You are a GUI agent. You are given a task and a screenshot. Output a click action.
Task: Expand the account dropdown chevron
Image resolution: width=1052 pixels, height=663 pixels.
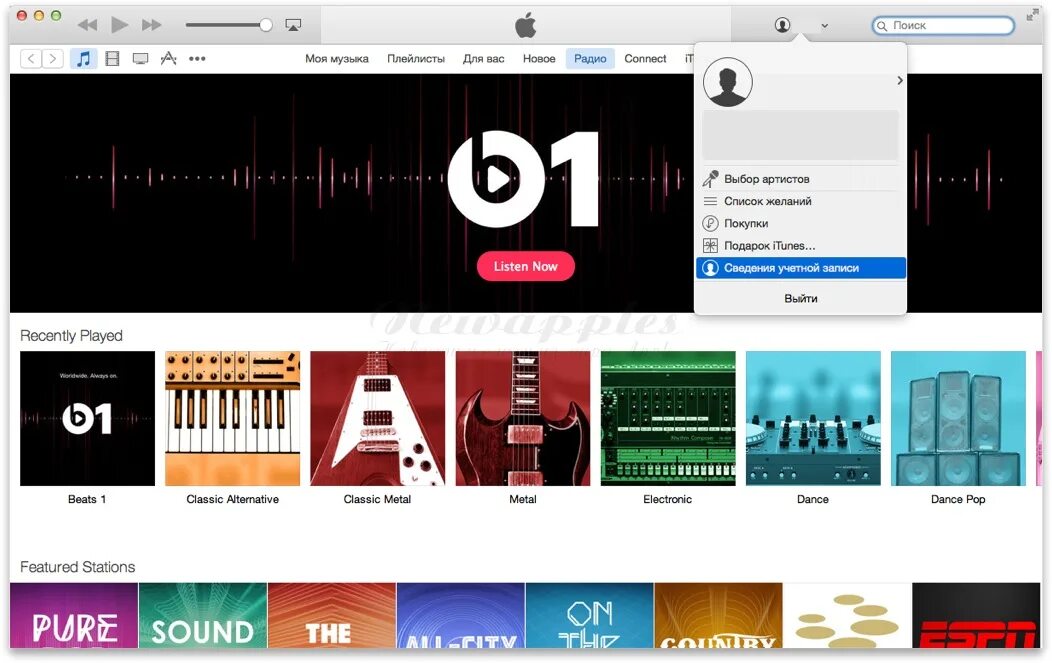pyautogui.click(x=825, y=26)
